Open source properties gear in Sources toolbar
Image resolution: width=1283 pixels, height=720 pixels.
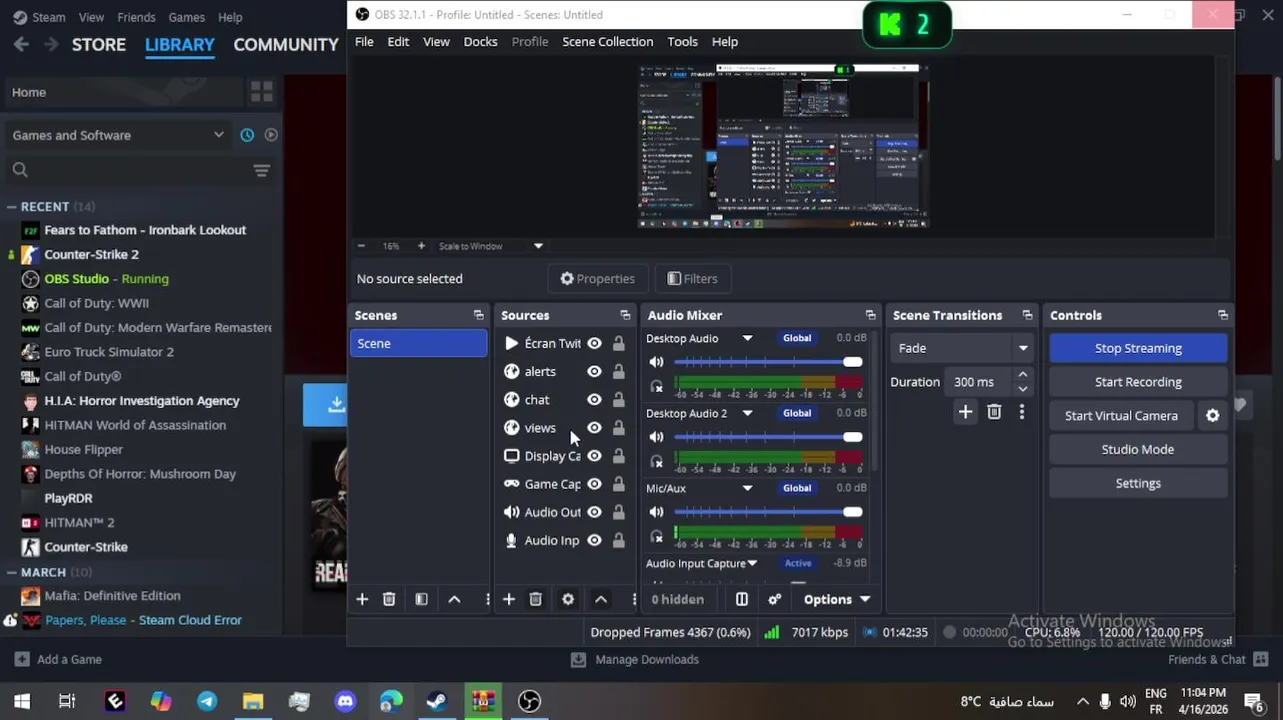pyautogui.click(x=568, y=599)
